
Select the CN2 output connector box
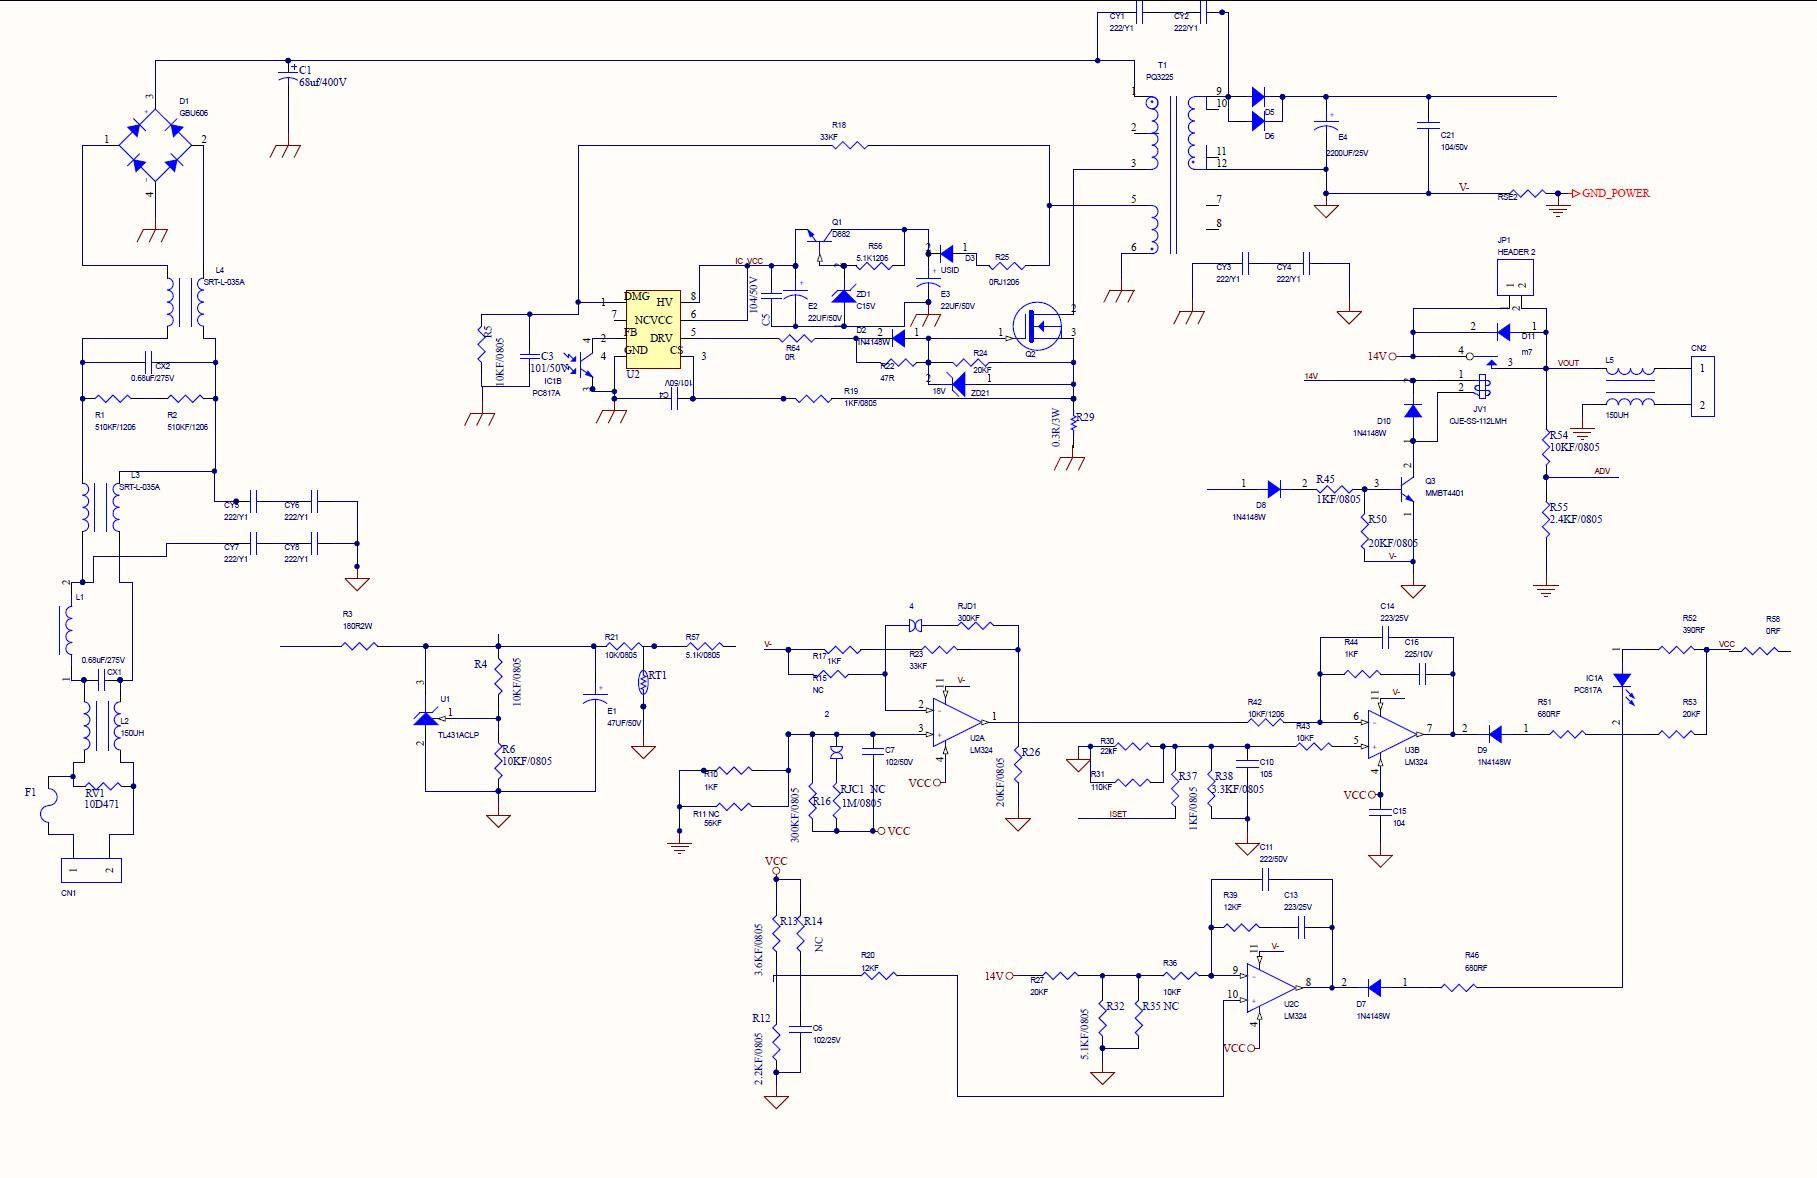[x=1701, y=387]
